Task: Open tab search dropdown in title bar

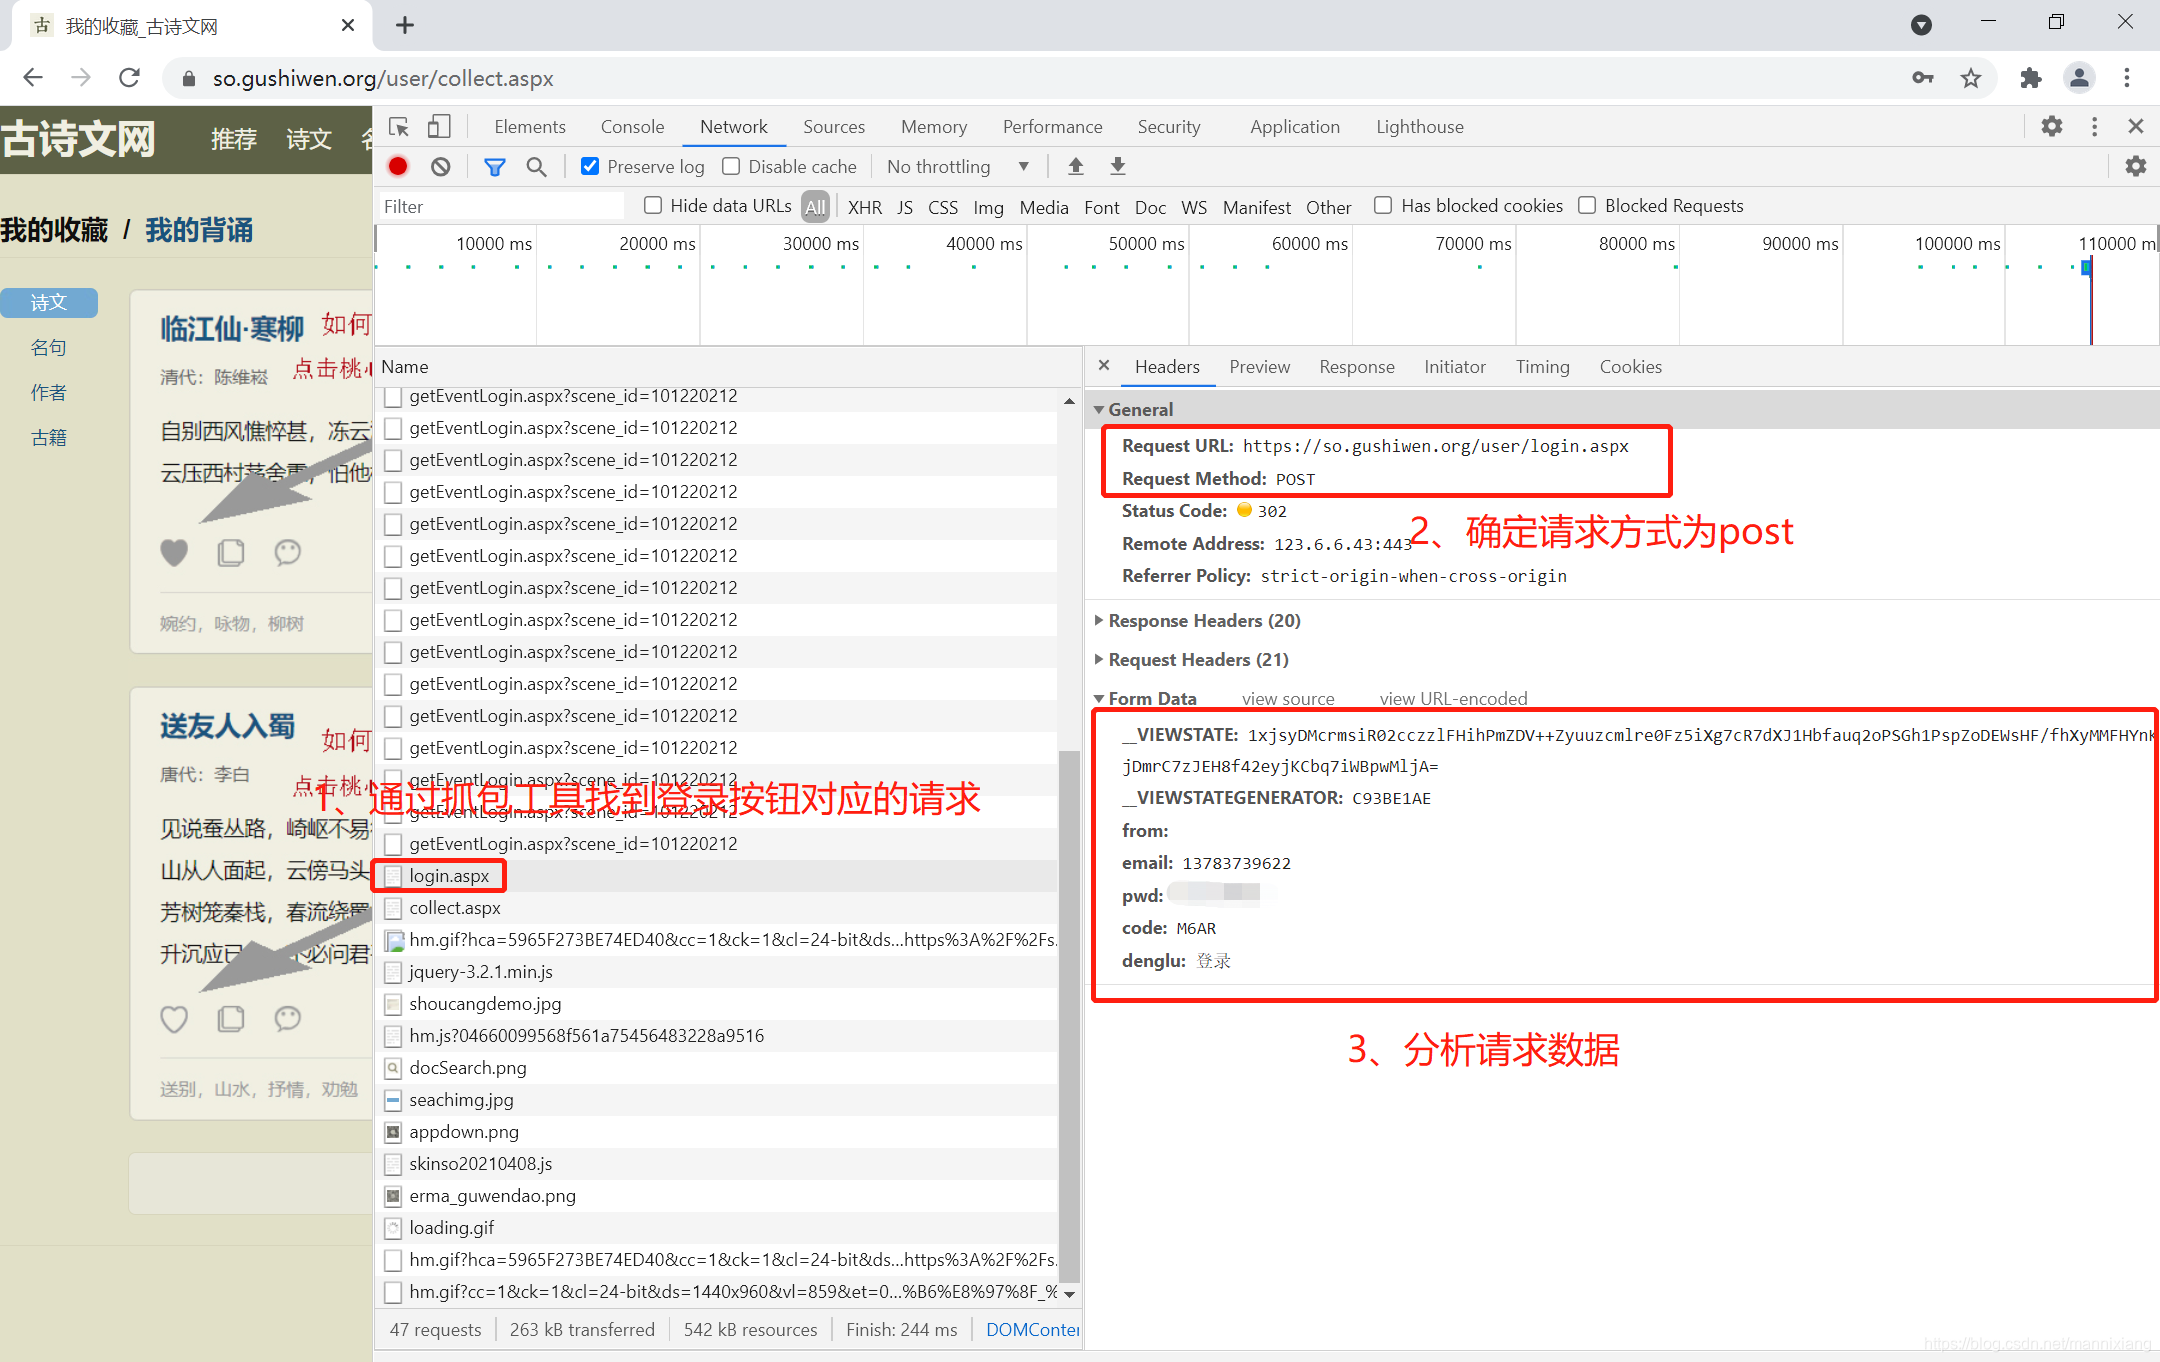Action: click(x=1921, y=25)
